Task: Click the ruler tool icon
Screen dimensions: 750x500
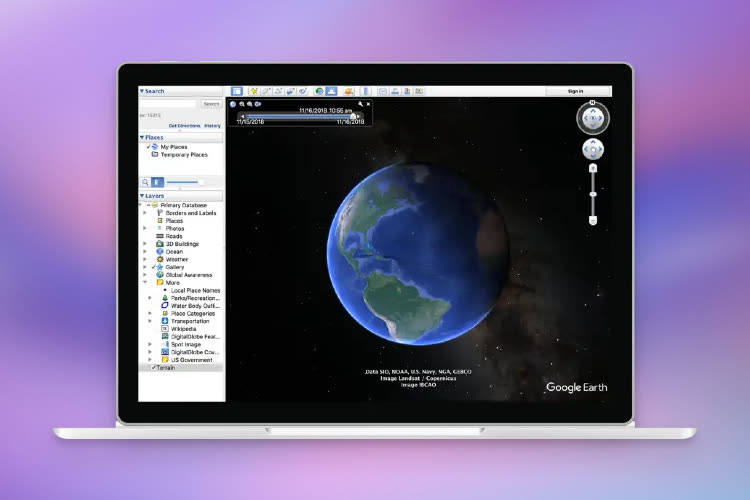Action: click(x=366, y=91)
